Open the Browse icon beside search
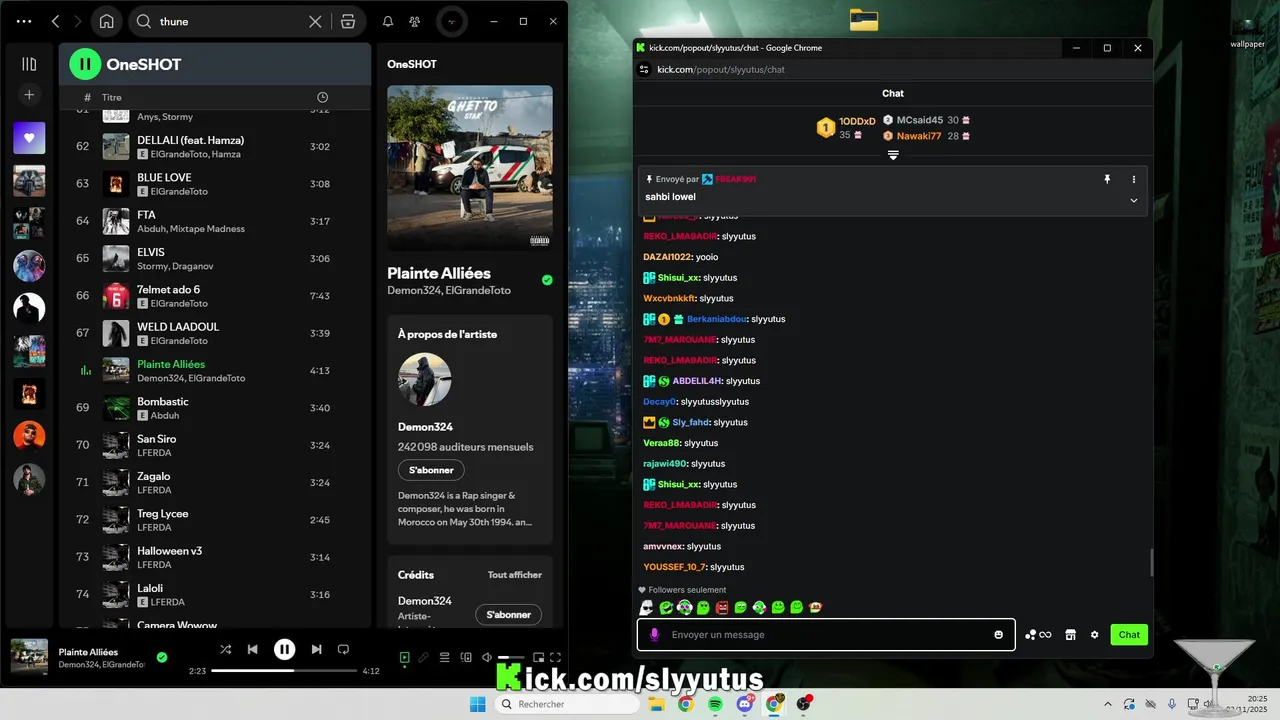 click(348, 21)
